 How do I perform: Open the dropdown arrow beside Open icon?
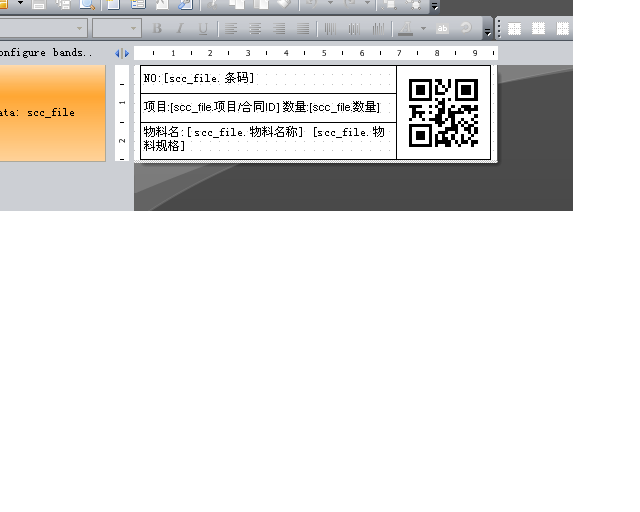tap(20, 3)
